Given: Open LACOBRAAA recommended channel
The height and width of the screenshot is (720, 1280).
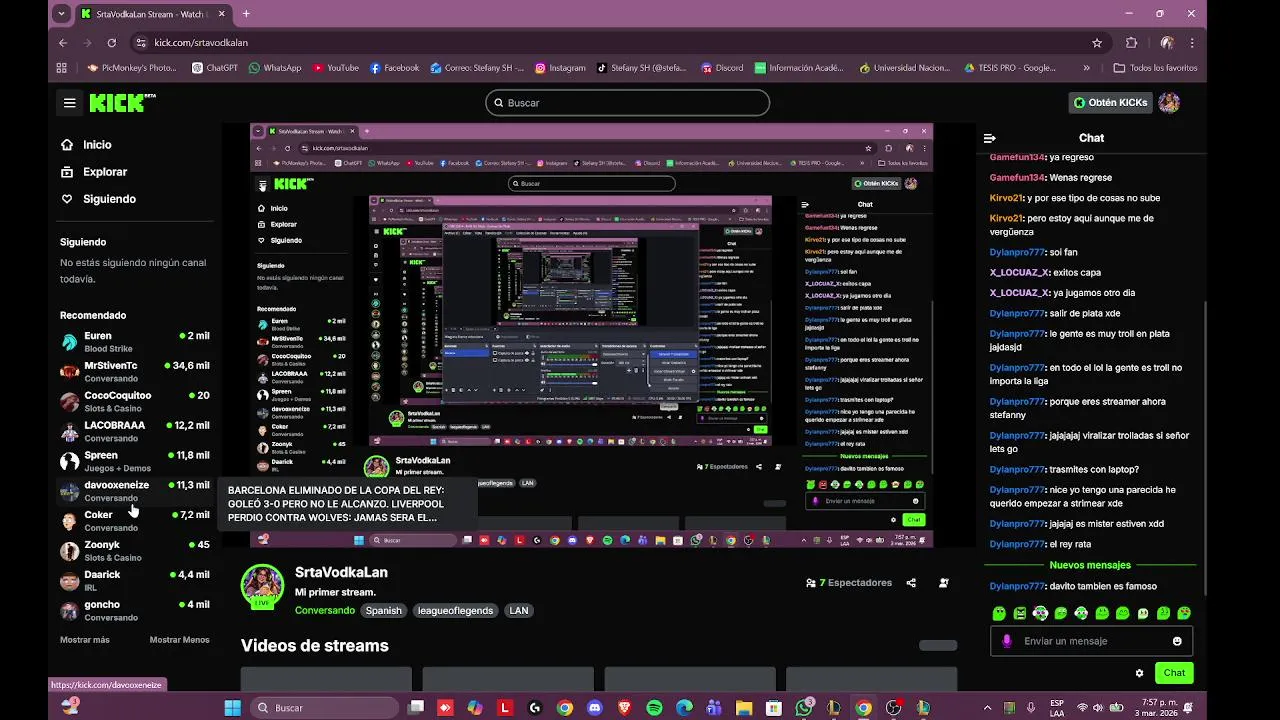Looking at the screenshot, I should 135,432.
